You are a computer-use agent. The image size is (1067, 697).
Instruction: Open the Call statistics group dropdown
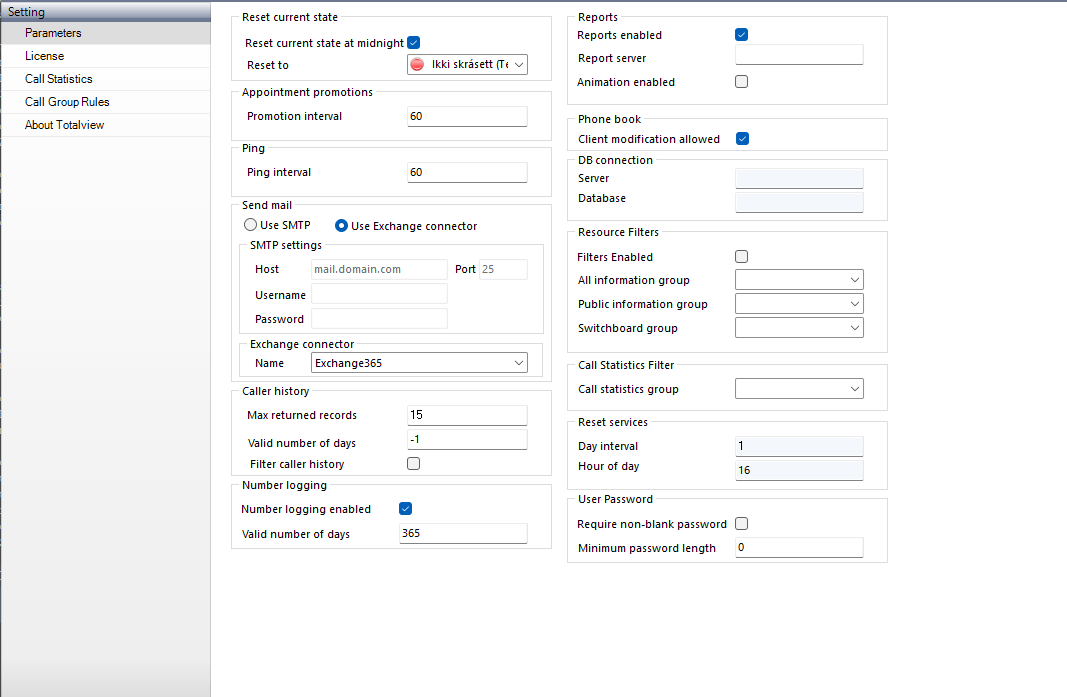point(800,389)
